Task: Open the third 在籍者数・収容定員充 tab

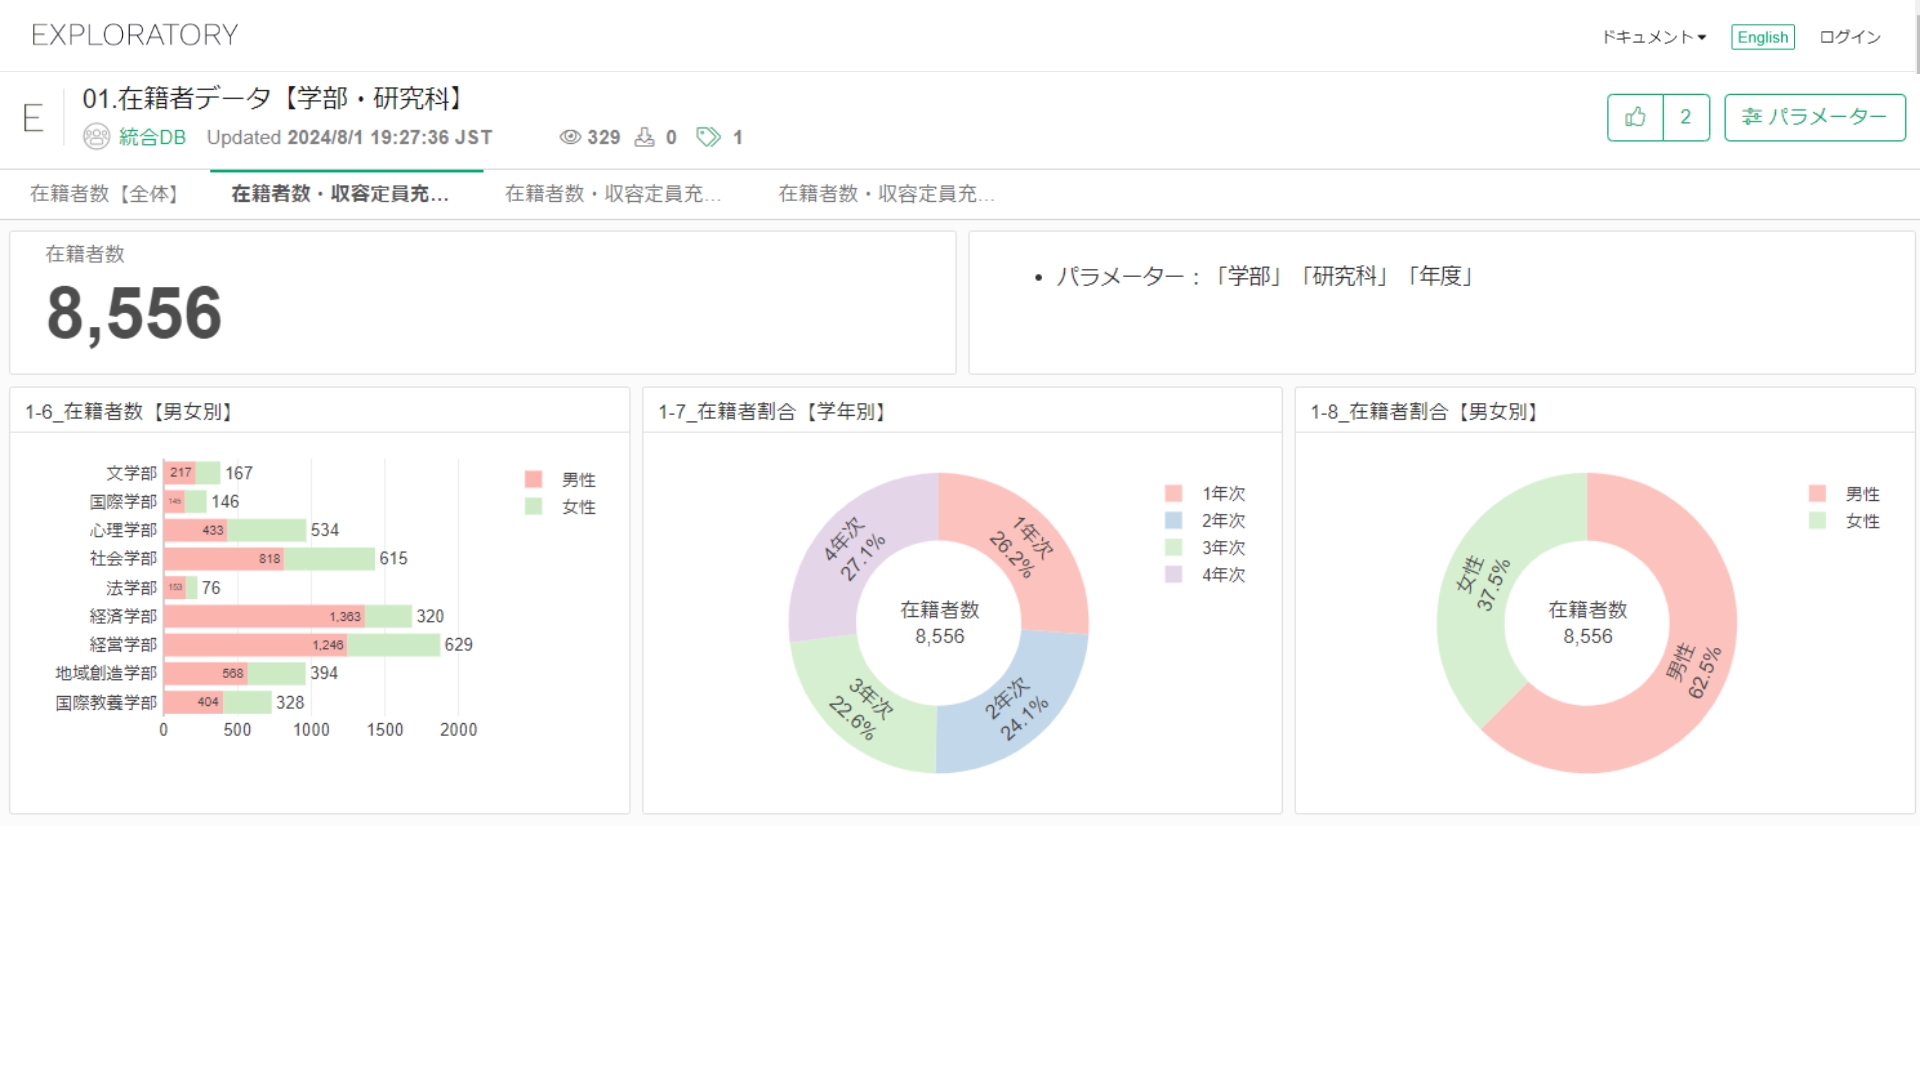Action: [612, 194]
